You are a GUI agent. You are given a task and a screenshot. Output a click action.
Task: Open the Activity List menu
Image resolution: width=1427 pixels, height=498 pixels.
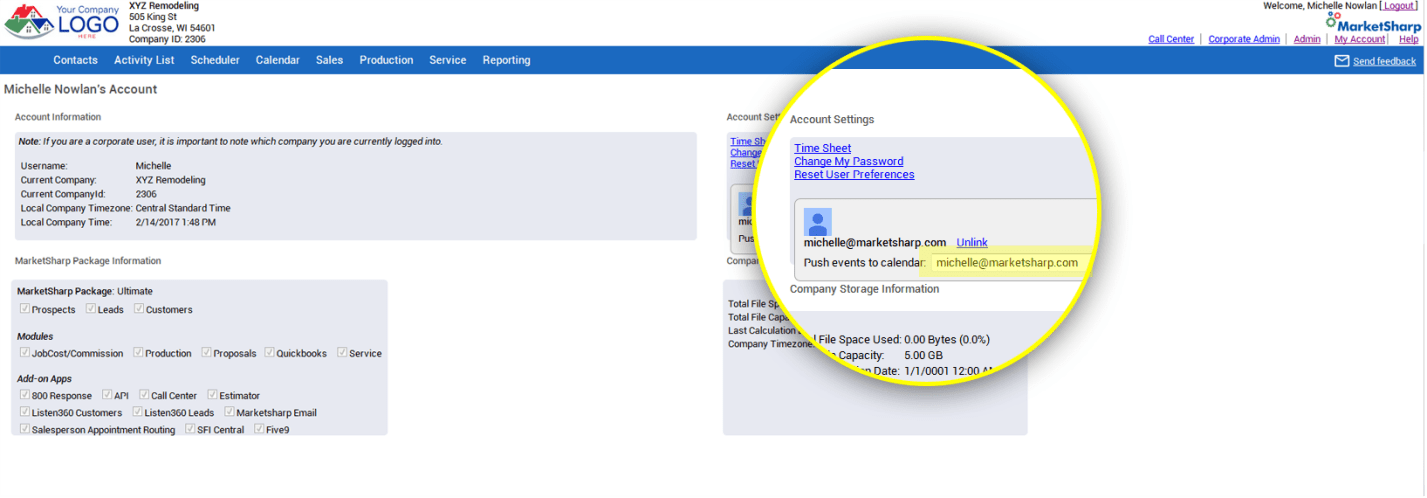(x=144, y=60)
